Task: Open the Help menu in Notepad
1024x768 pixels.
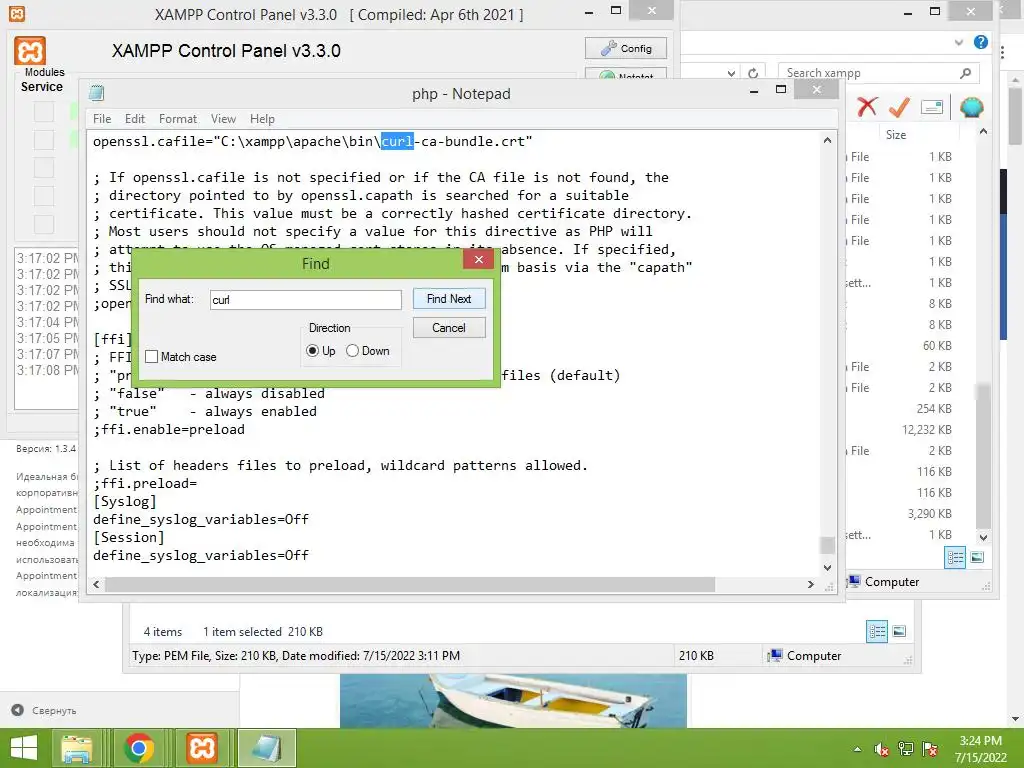Action: (x=262, y=119)
